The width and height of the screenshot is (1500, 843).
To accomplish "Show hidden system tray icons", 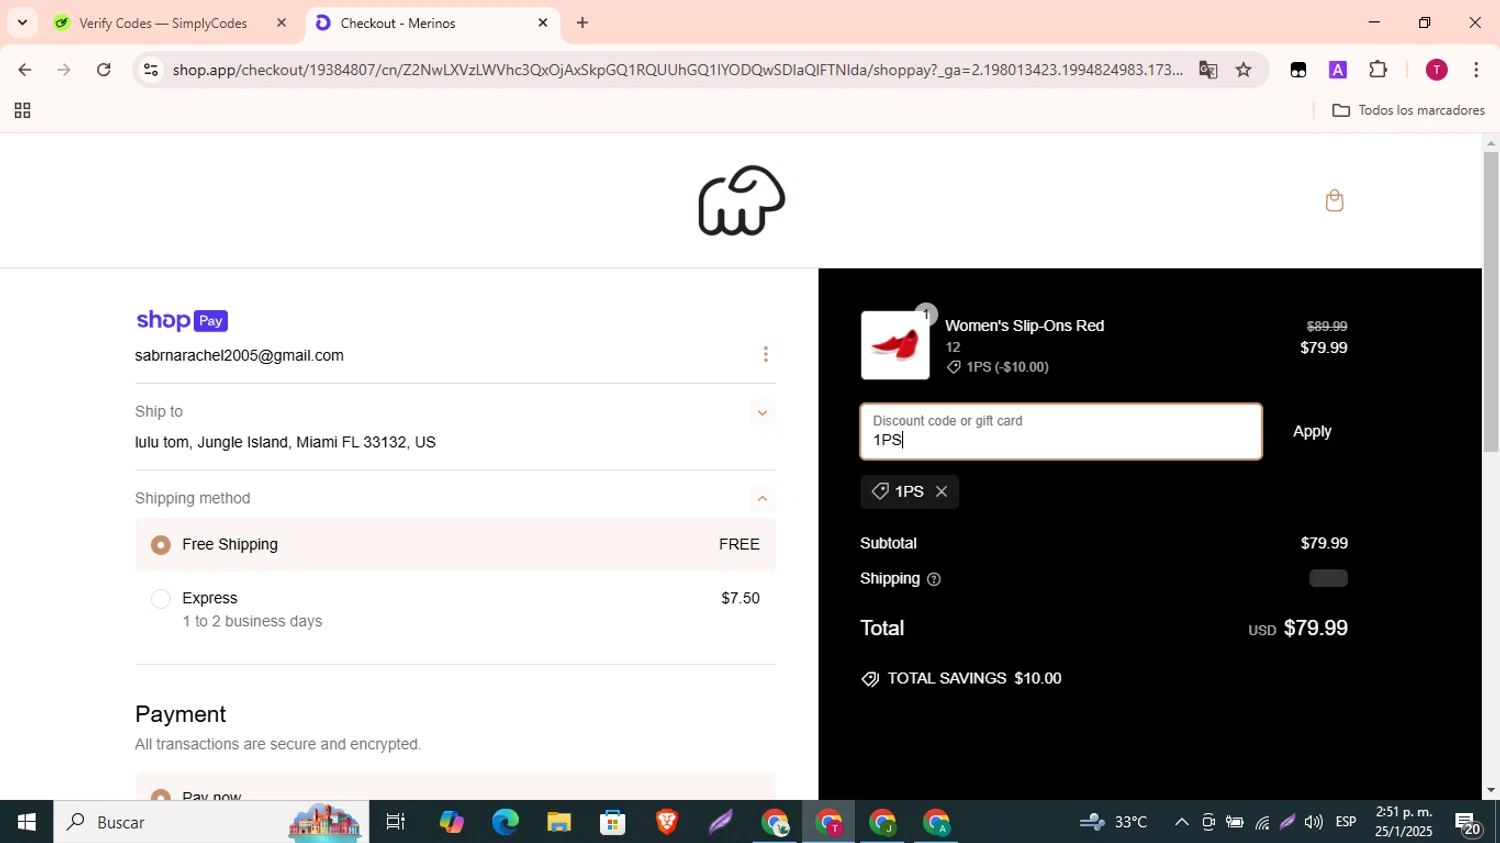I will [1181, 822].
